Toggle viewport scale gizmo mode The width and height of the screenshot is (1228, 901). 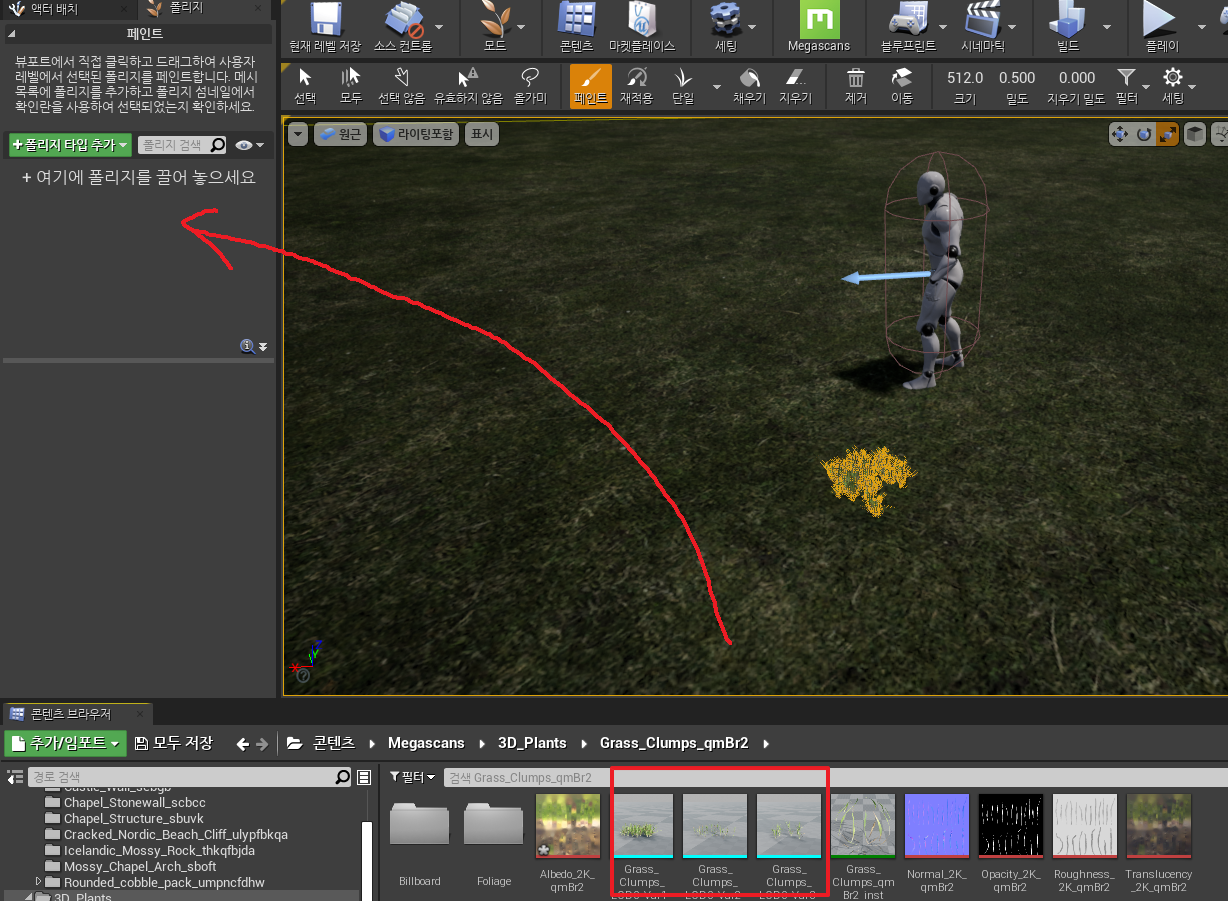pos(1167,134)
